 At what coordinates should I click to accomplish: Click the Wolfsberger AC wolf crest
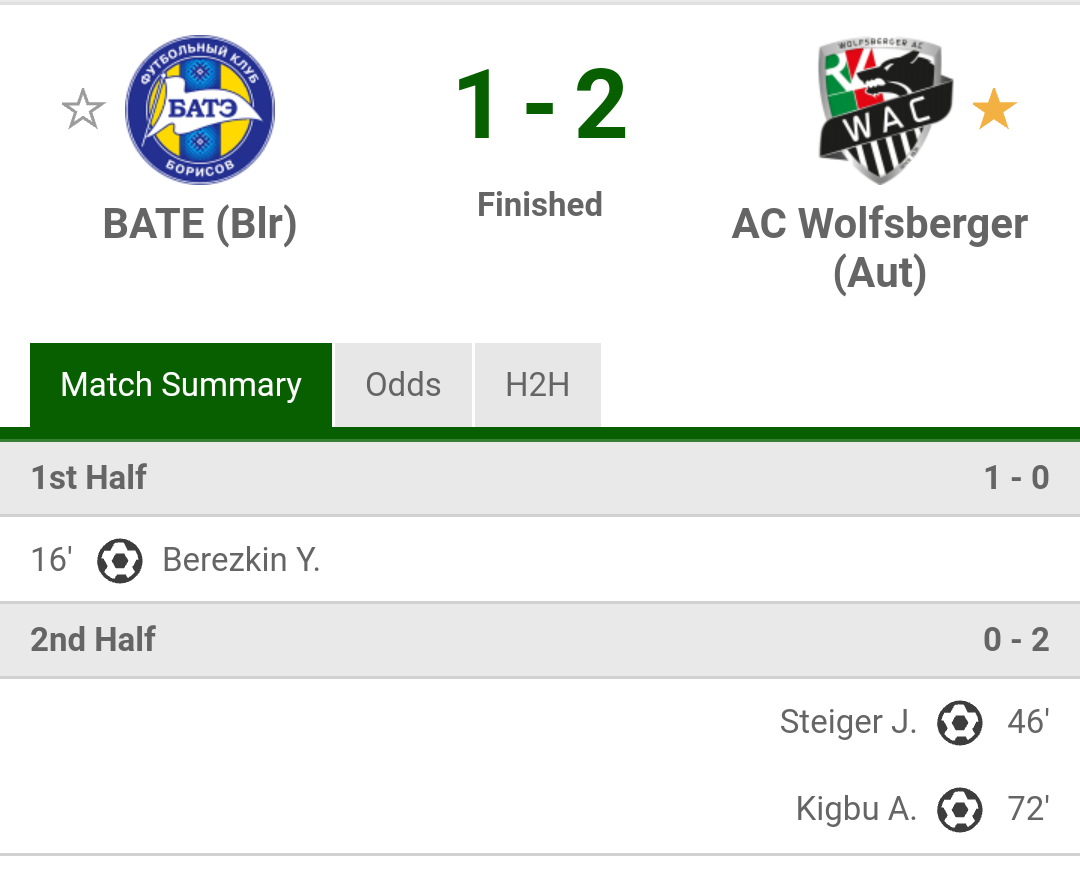885,110
